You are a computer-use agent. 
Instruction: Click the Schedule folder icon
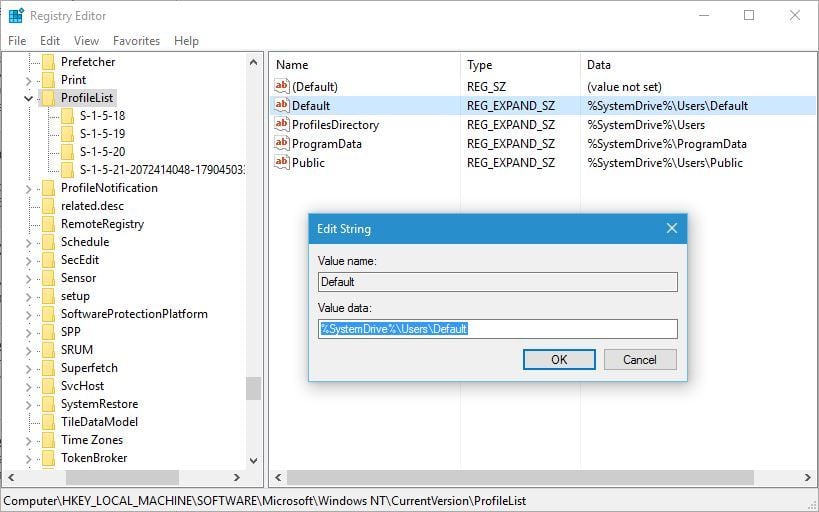[x=48, y=242]
